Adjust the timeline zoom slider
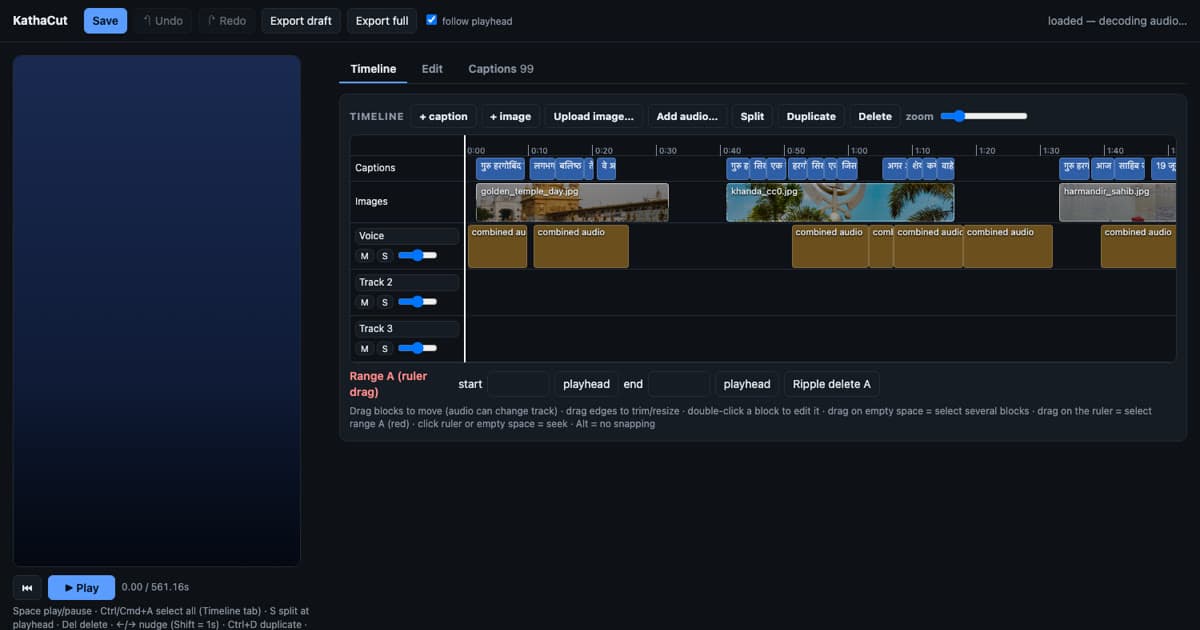The height and width of the screenshot is (630, 1200). coord(984,116)
